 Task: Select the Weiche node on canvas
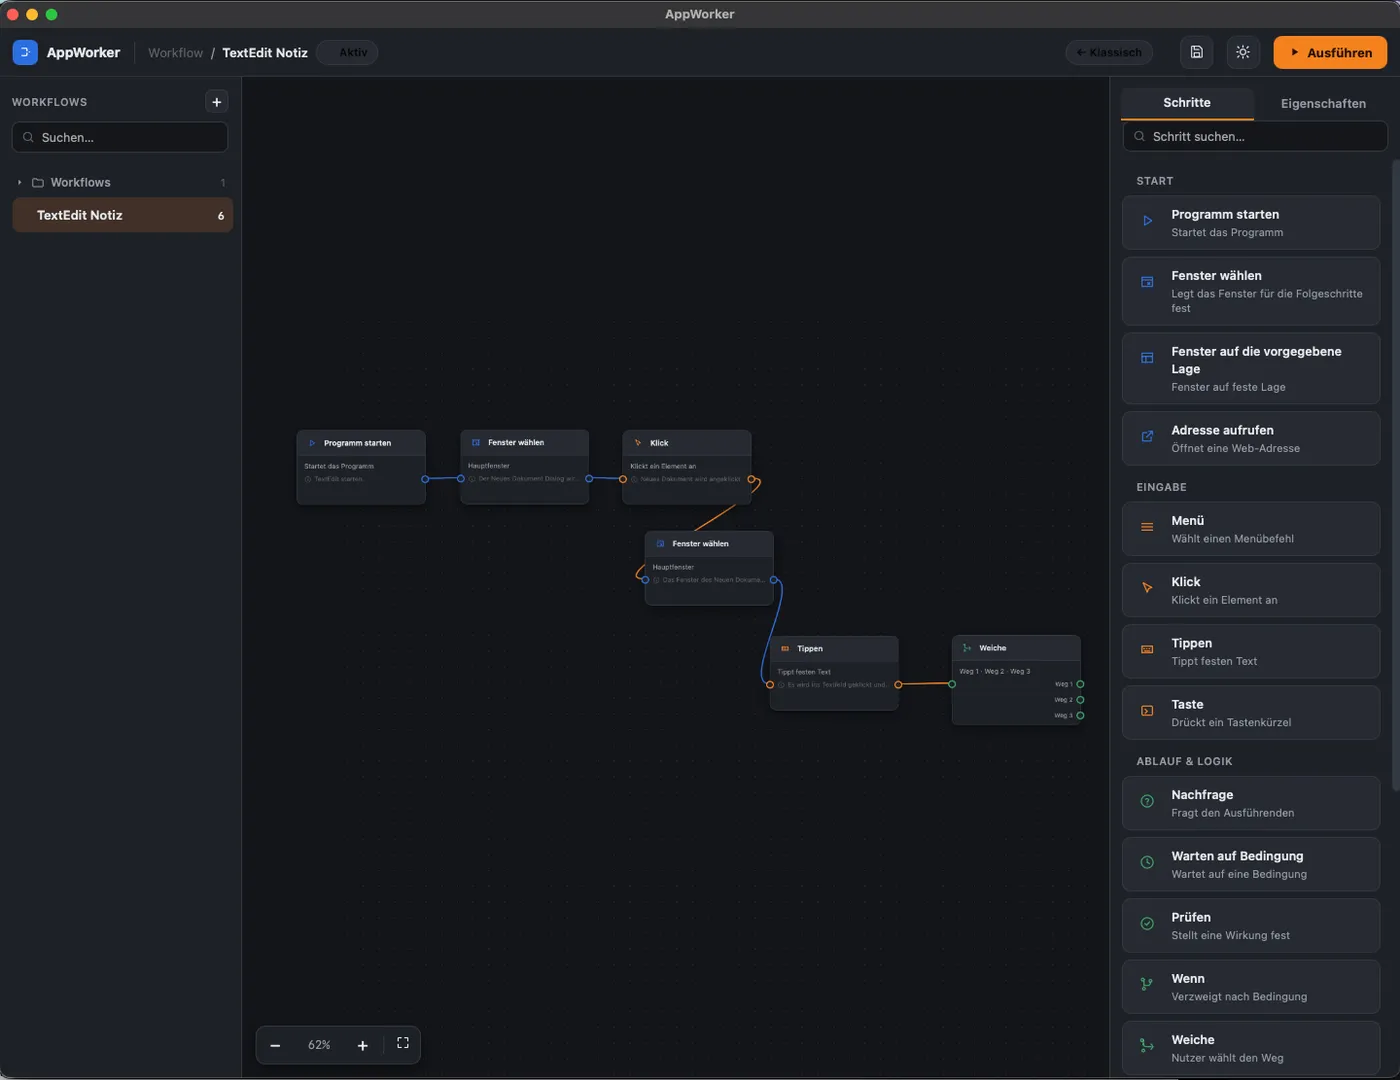point(1016,680)
